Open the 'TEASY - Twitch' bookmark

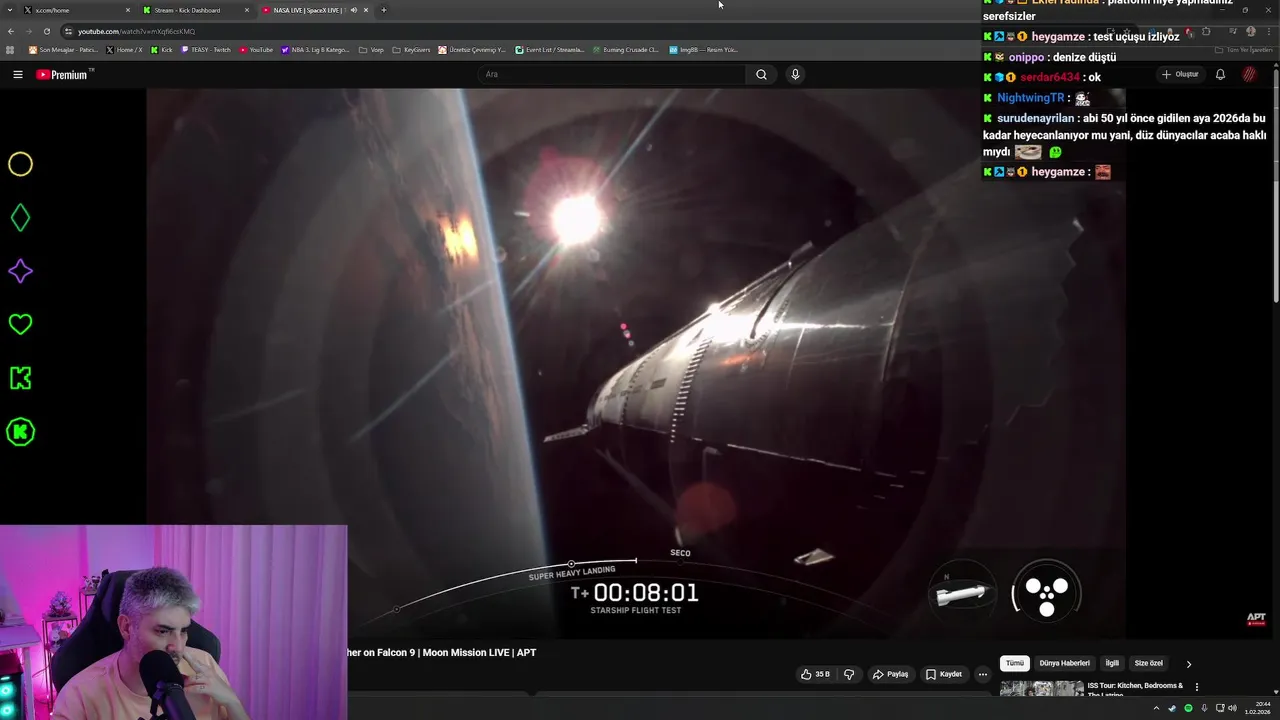tap(206, 49)
